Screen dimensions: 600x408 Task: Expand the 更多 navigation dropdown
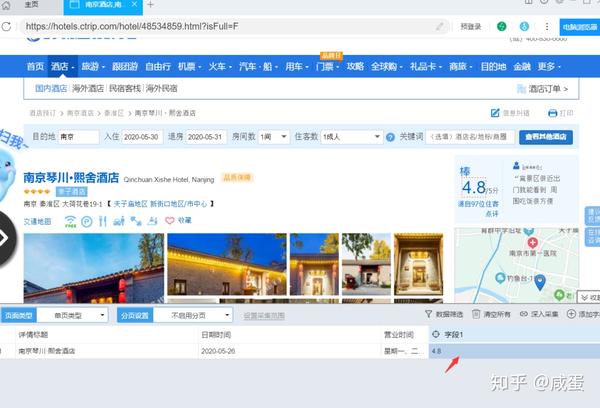[549, 66]
